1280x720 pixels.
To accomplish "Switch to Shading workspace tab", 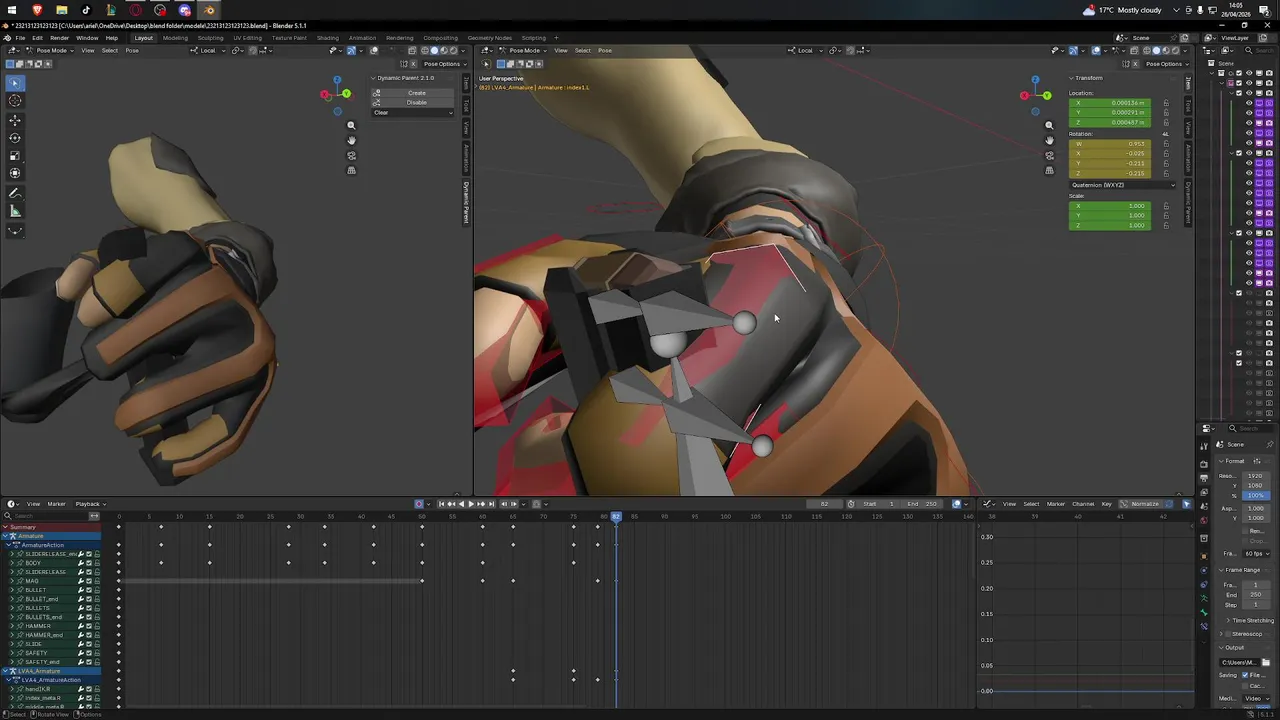I will (x=328, y=38).
